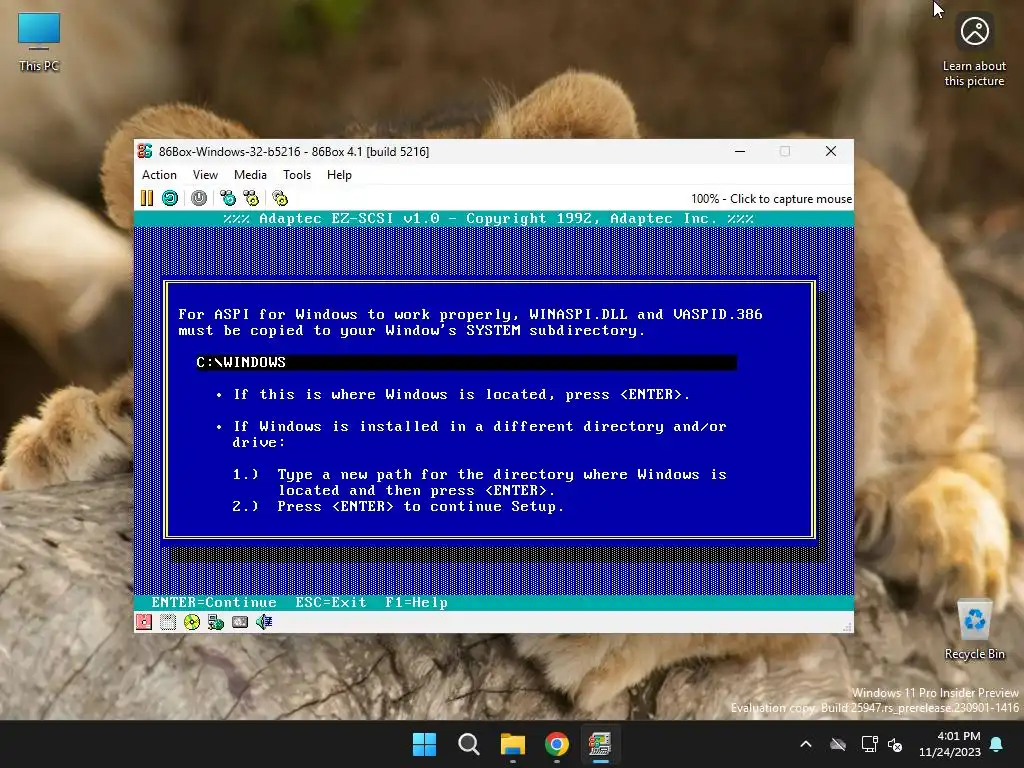
Task: Open taskbar Search
Action: click(x=468, y=744)
